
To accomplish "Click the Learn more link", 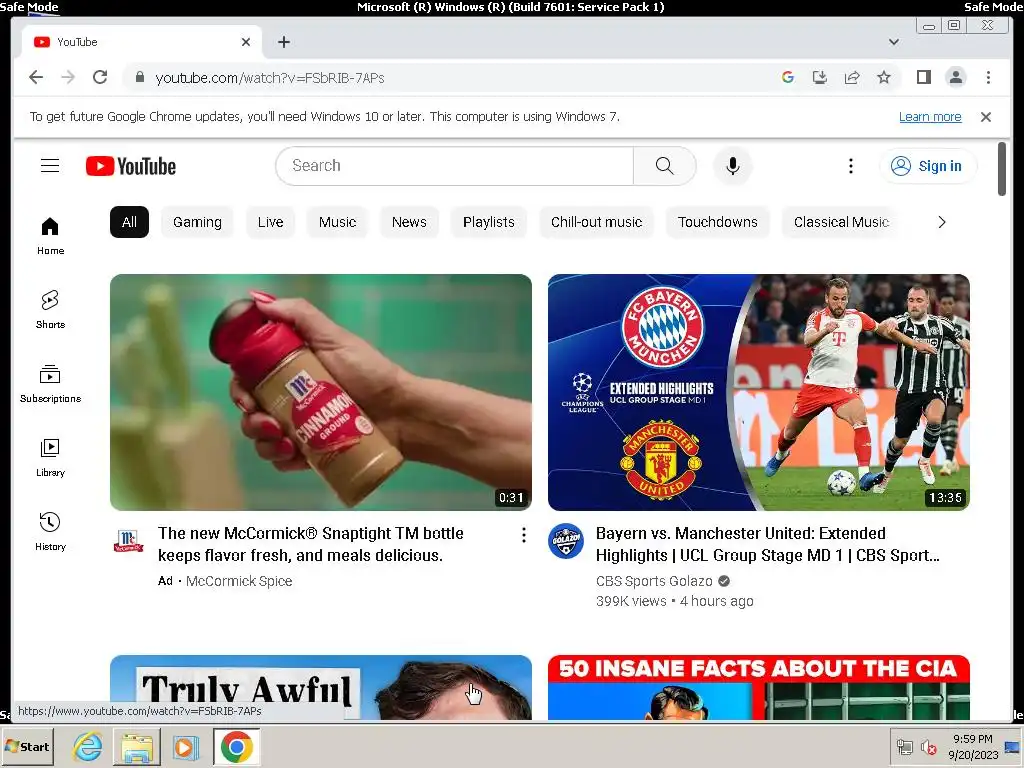I will coord(930,117).
